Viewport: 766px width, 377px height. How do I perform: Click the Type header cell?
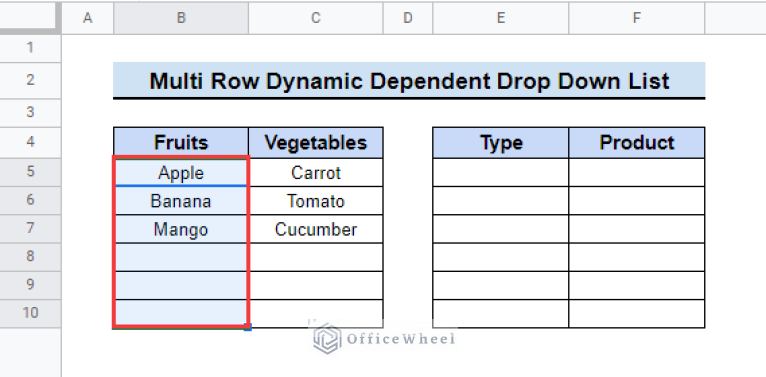click(501, 143)
